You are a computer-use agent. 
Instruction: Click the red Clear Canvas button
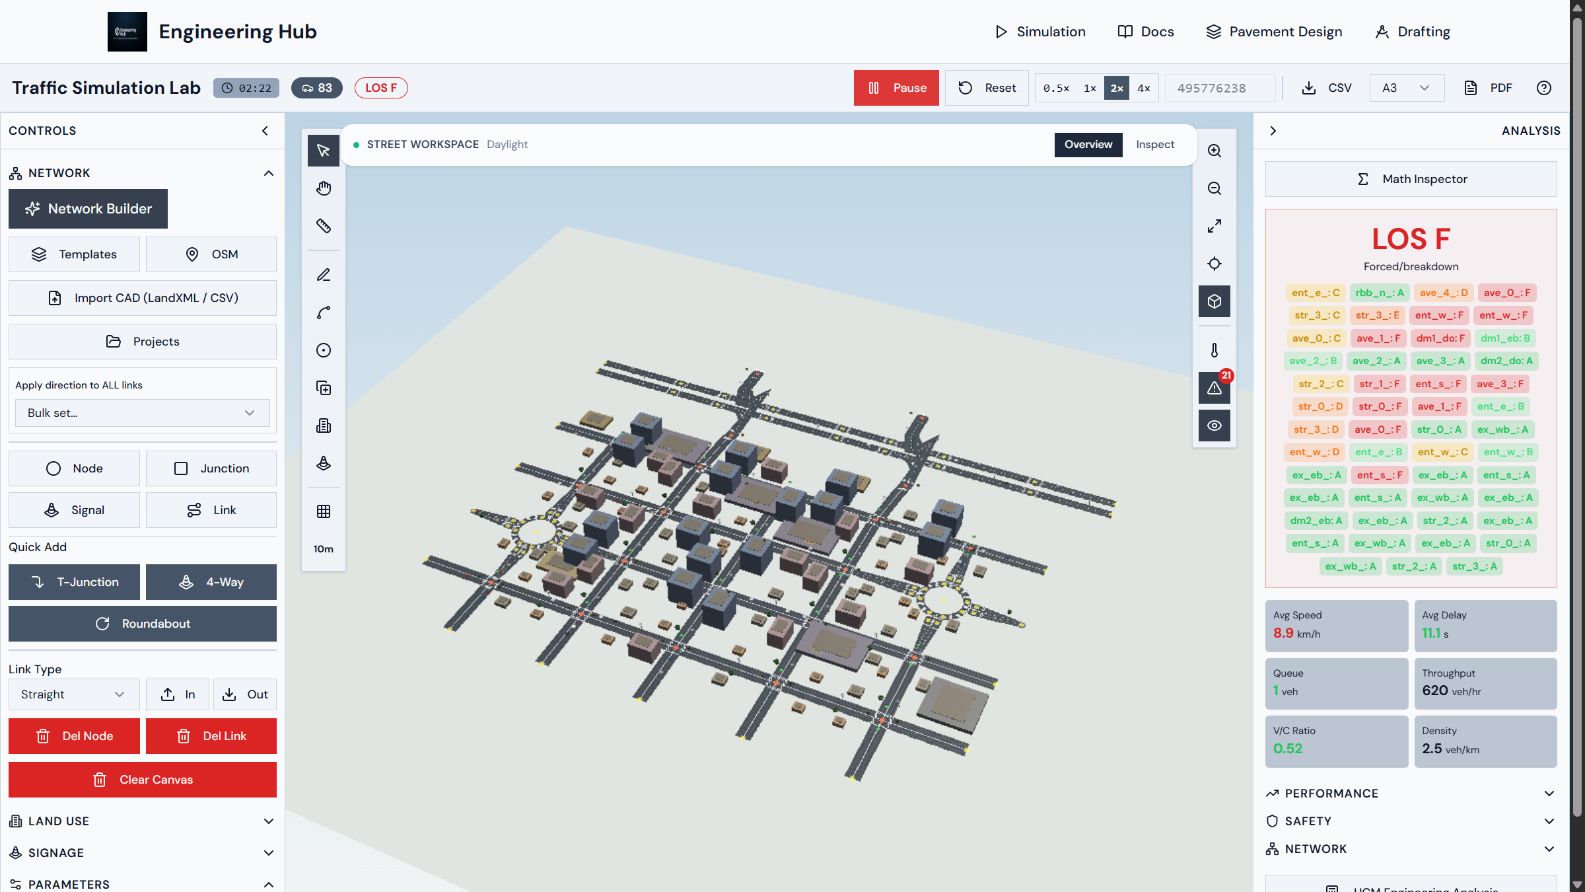click(143, 780)
